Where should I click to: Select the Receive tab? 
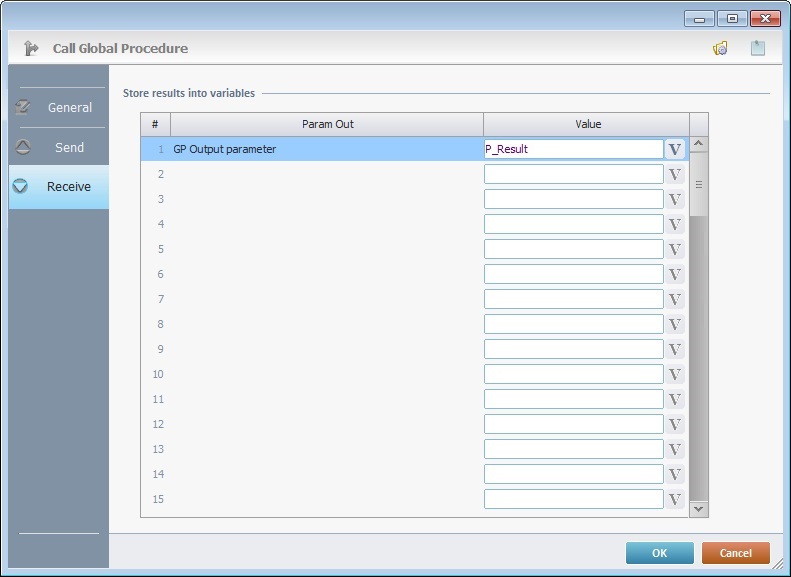(59, 187)
